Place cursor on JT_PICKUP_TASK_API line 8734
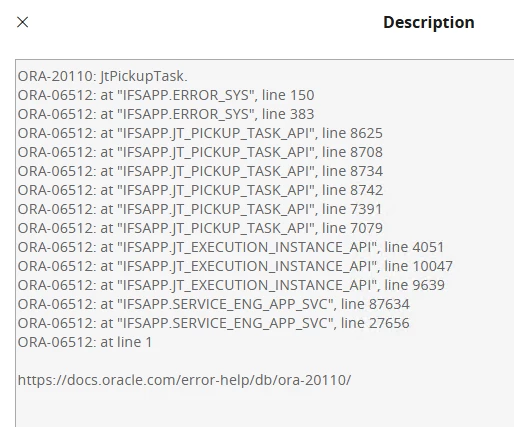This screenshot has height=427, width=514. click(200, 171)
